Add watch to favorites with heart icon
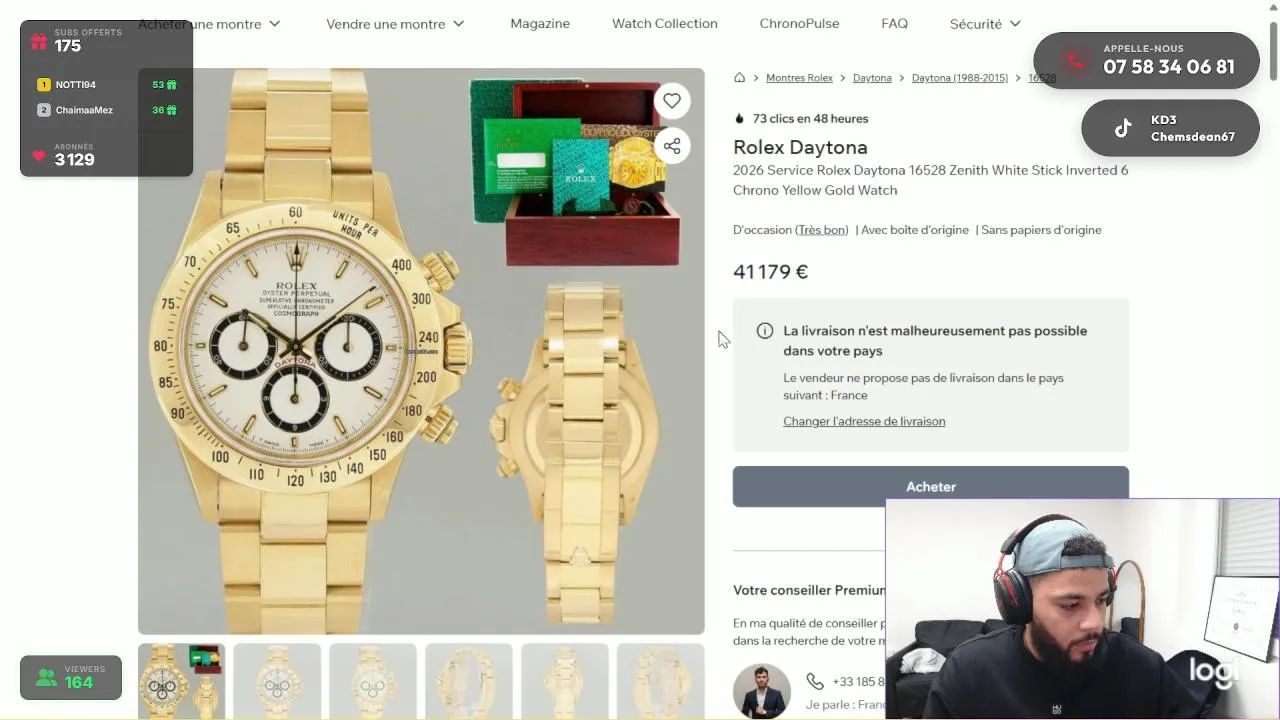1280x720 pixels. (672, 100)
